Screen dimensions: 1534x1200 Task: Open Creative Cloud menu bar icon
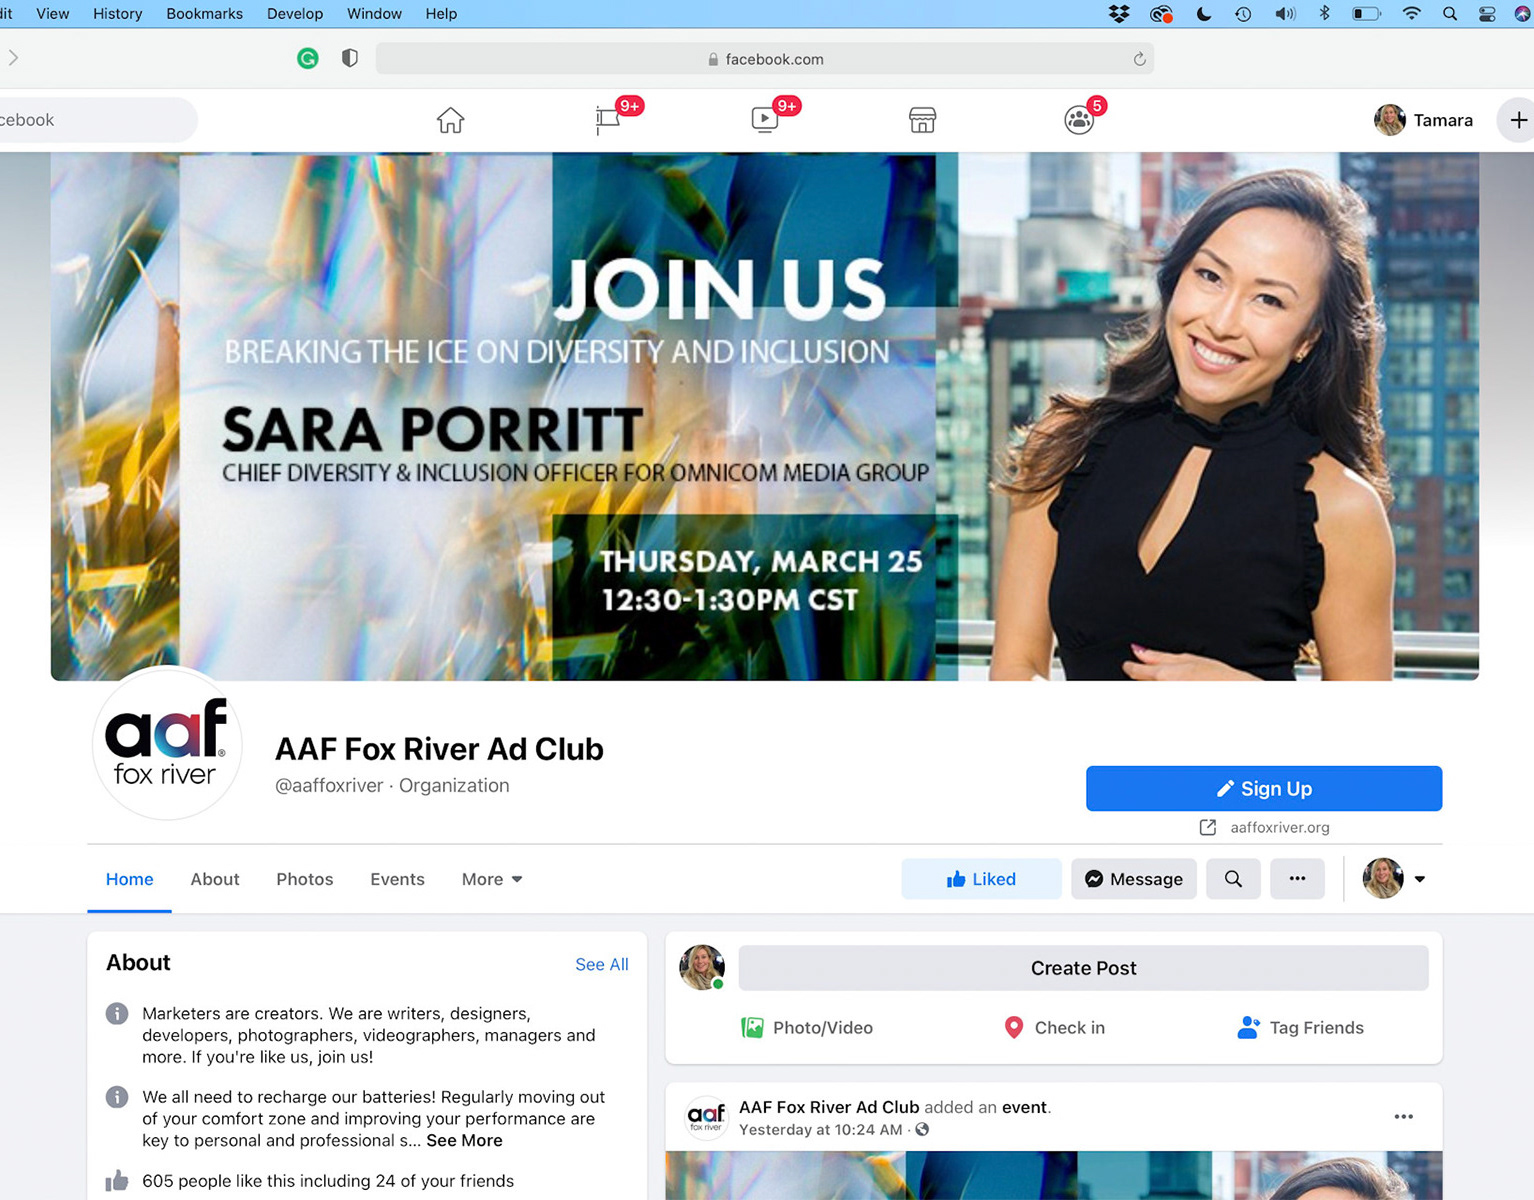pyautogui.click(x=1161, y=14)
